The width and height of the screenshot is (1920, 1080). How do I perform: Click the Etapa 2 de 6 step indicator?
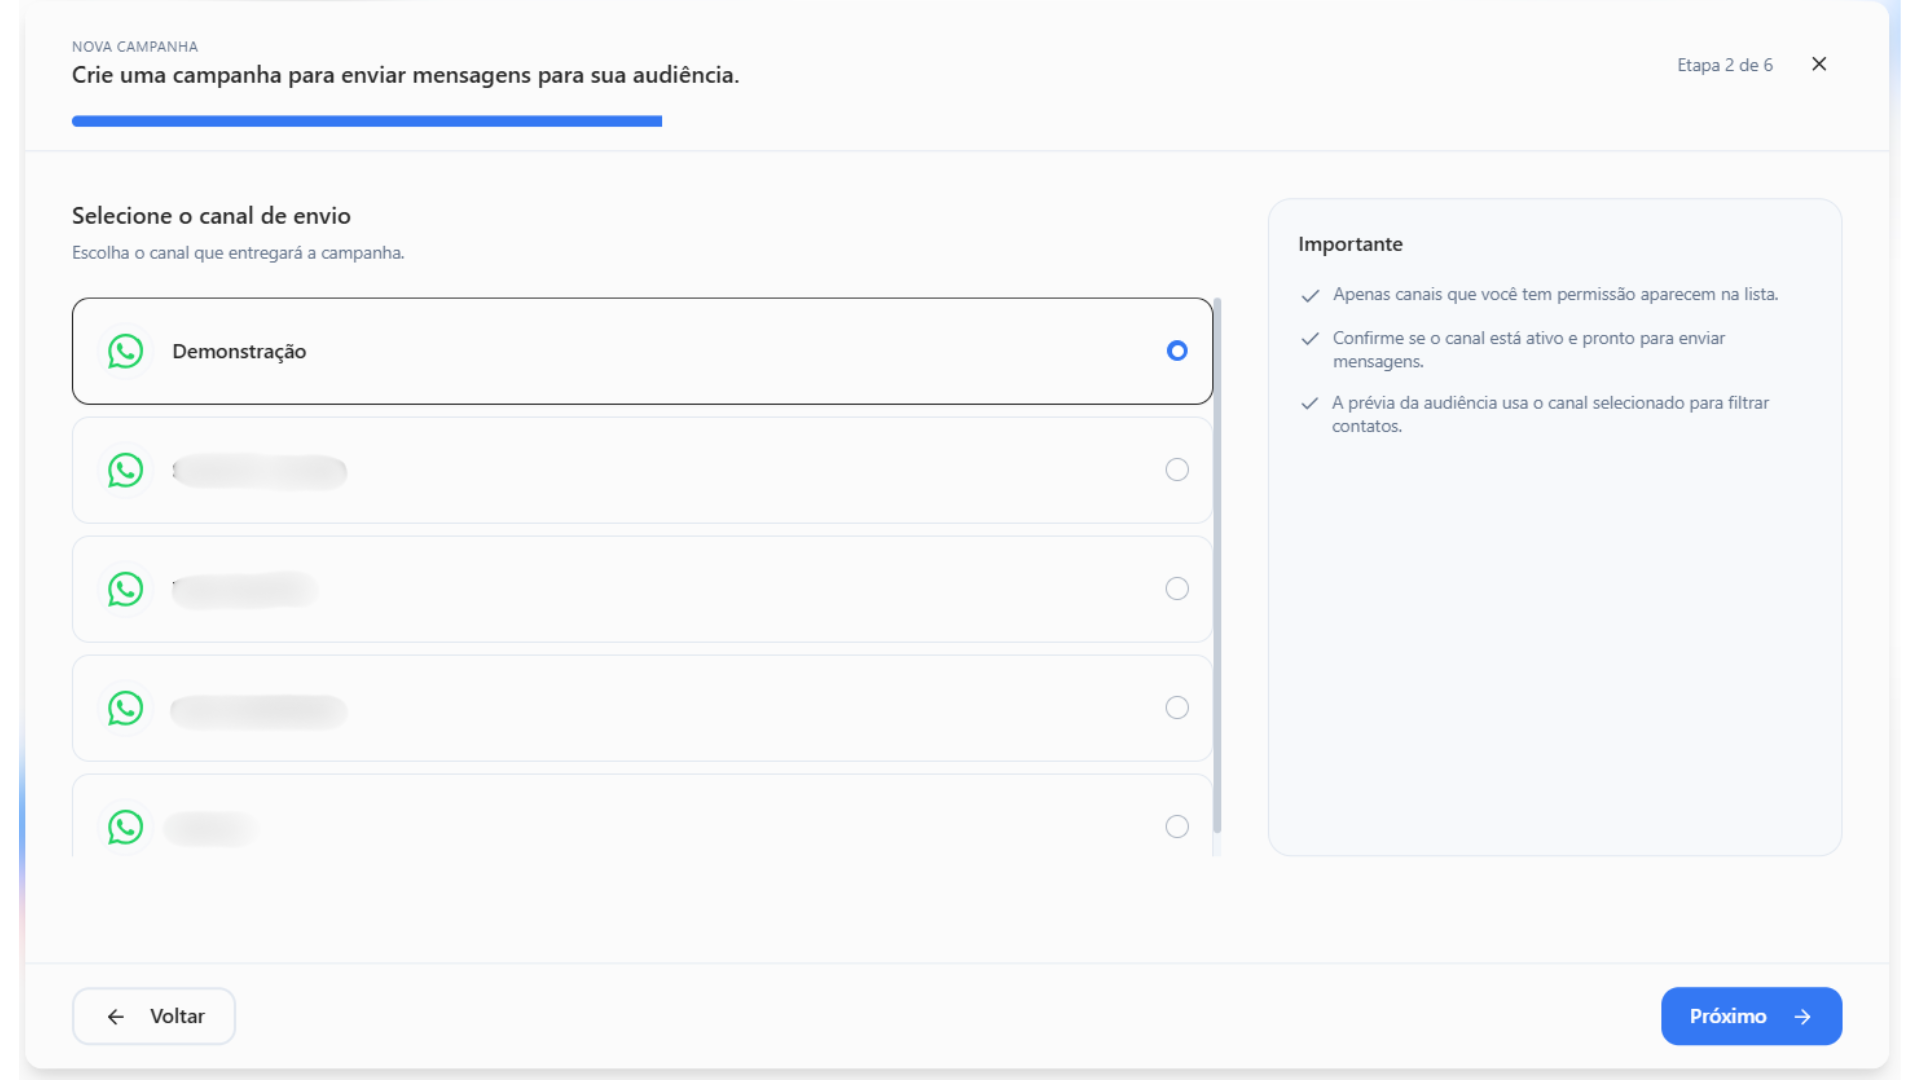coord(1724,65)
